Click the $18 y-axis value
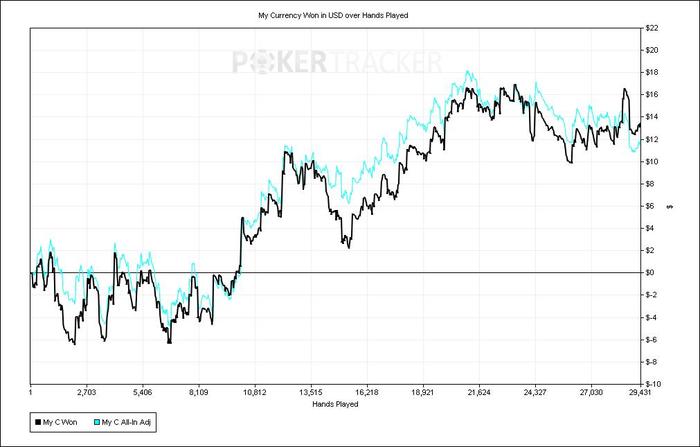Viewport: 700px width, 447px height. [x=651, y=72]
